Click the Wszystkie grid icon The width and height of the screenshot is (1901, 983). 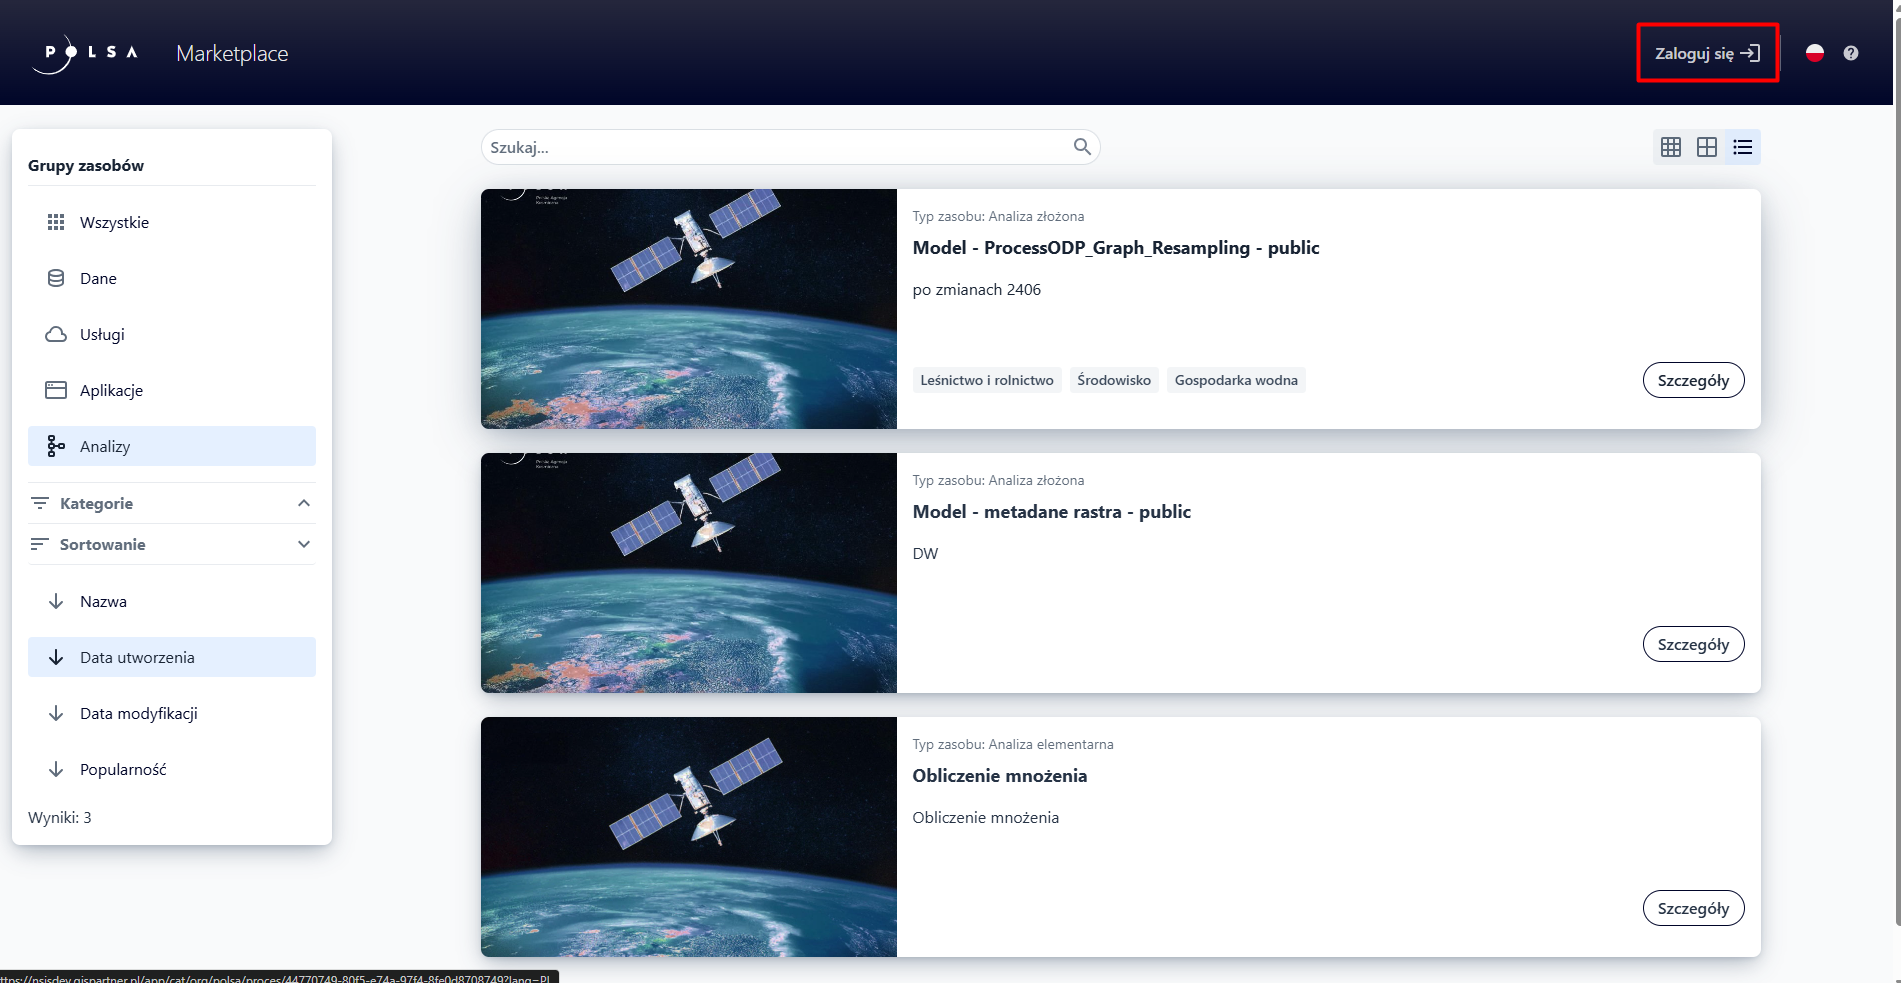coord(56,222)
